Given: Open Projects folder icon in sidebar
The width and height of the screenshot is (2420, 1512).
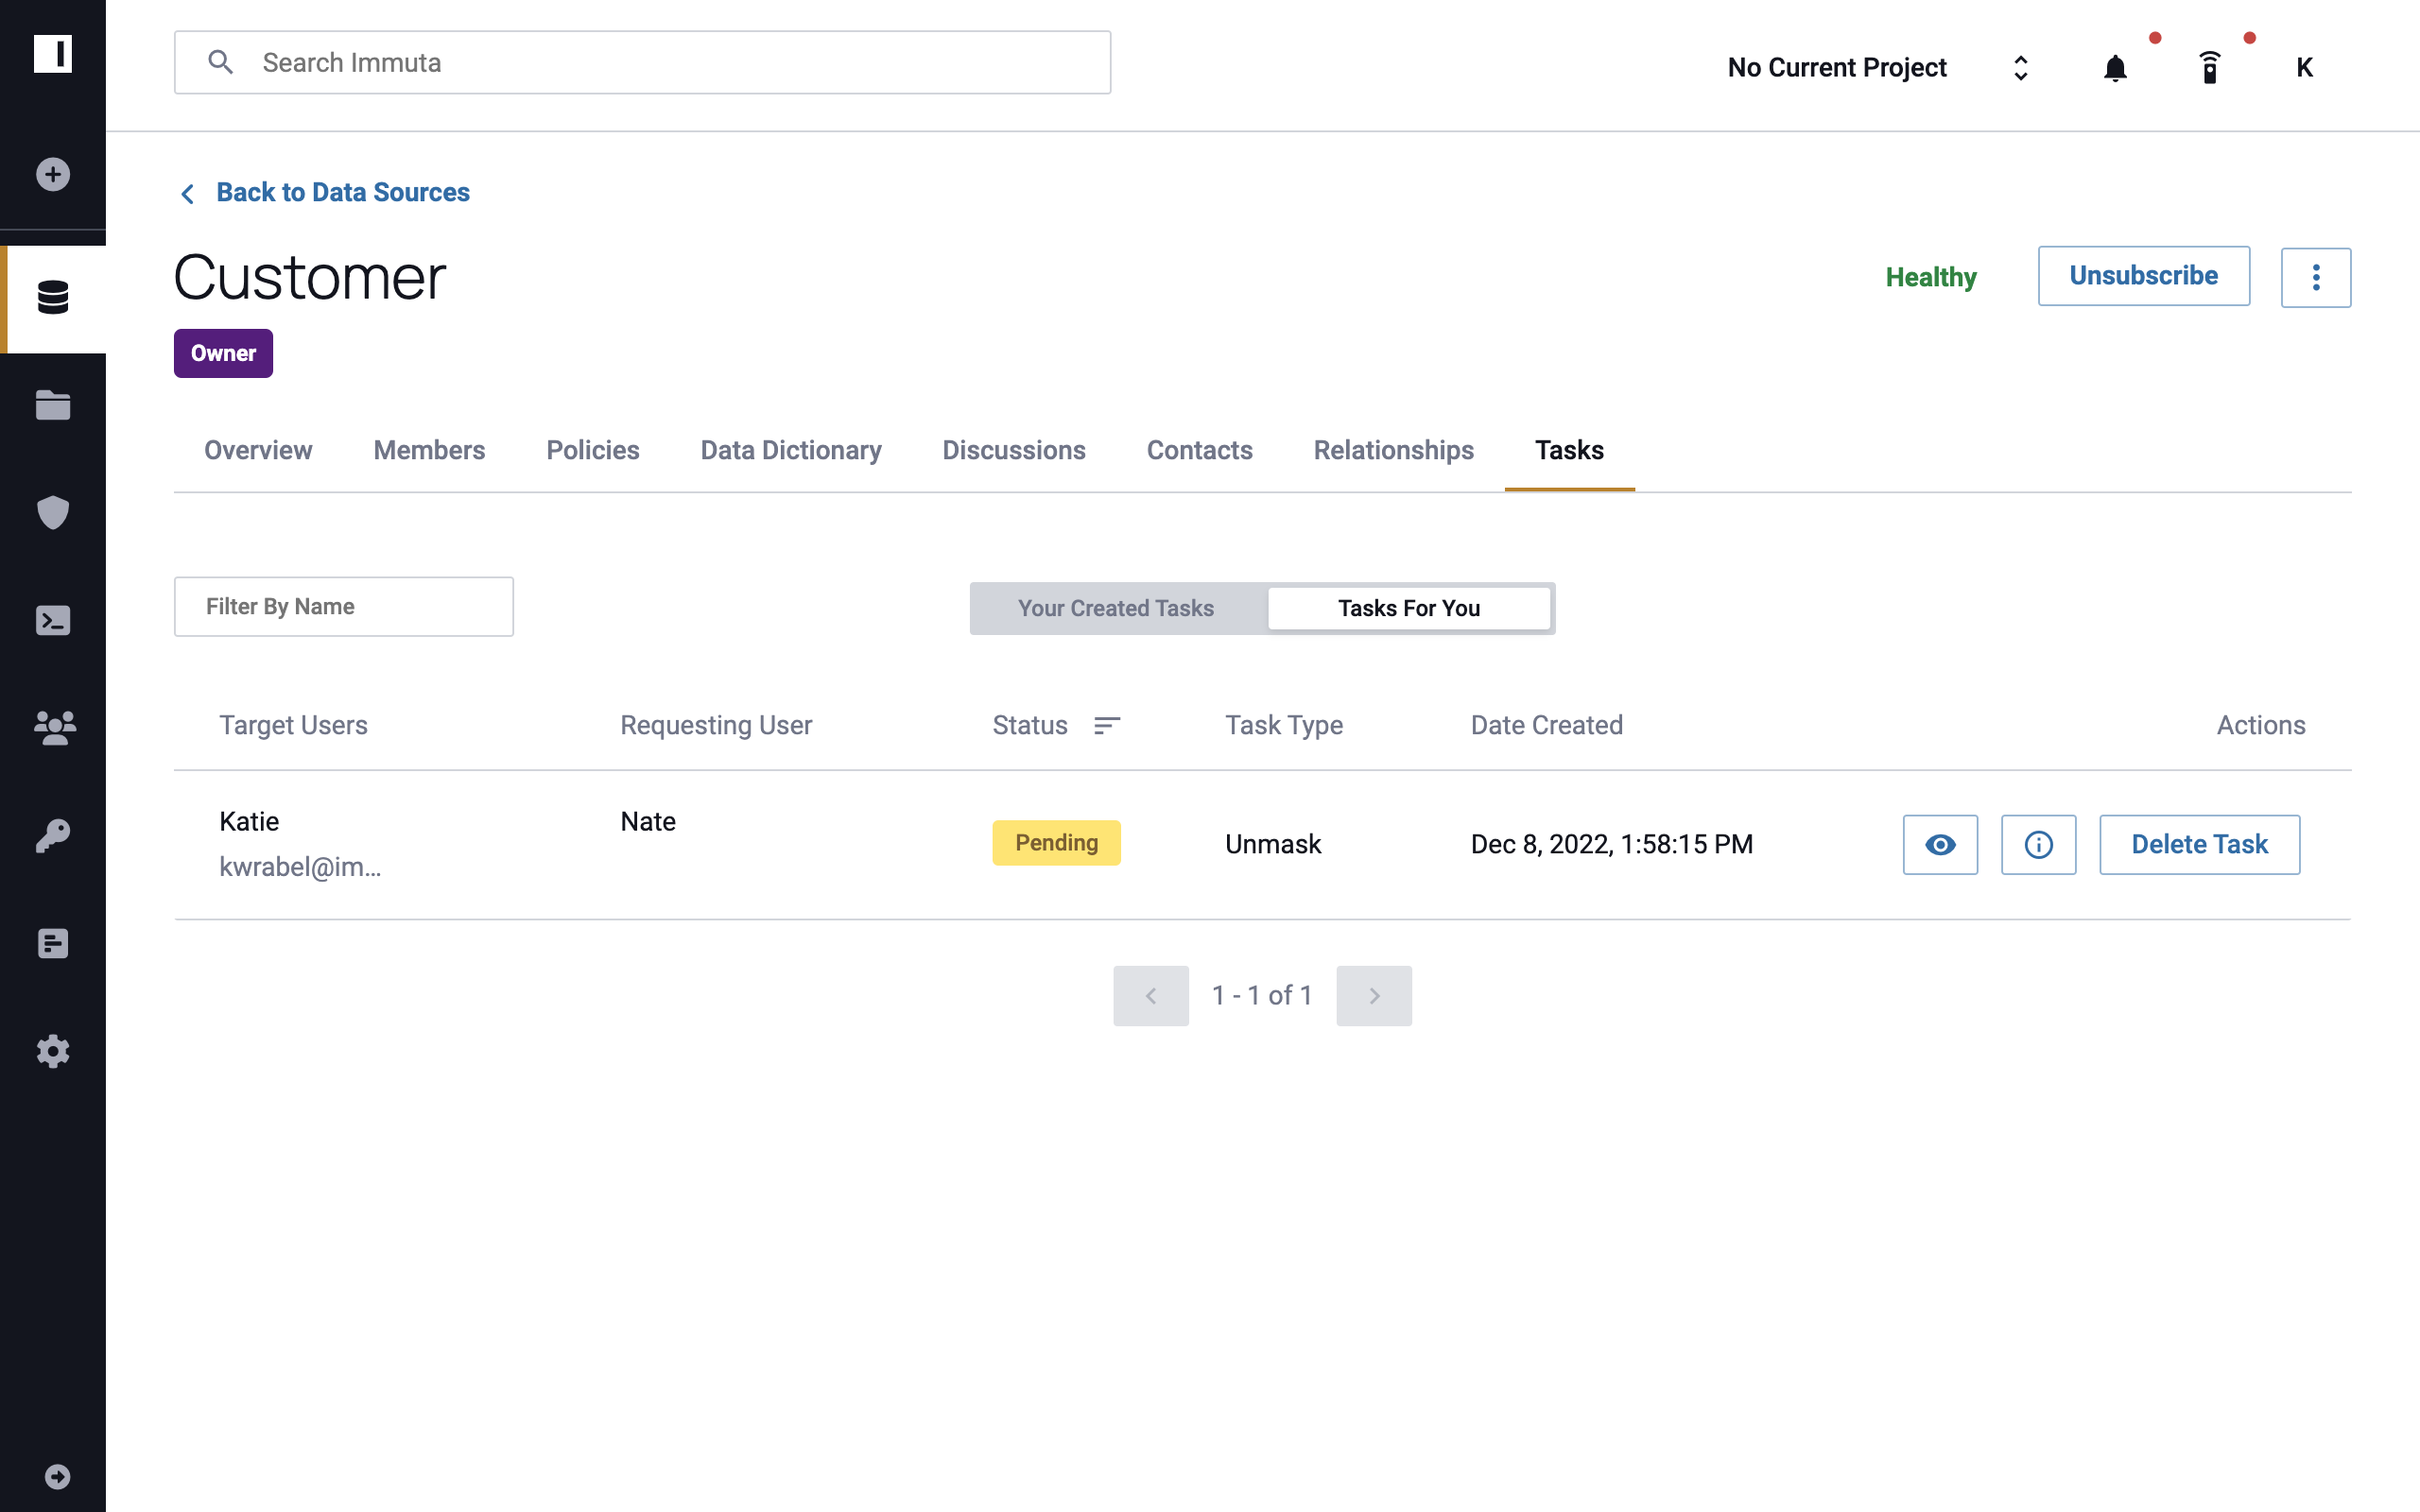Looking at the screenshot, I should [x=53, y=405].
